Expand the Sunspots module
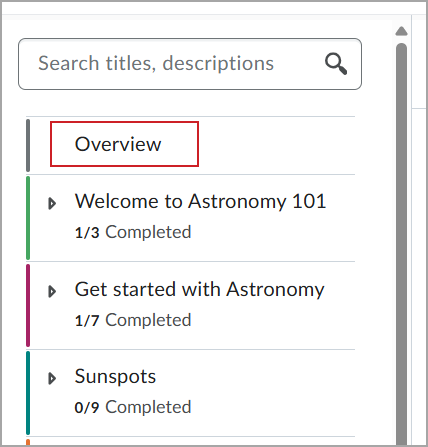Screen dimensions: 428x447 click(x=52, y=378)
